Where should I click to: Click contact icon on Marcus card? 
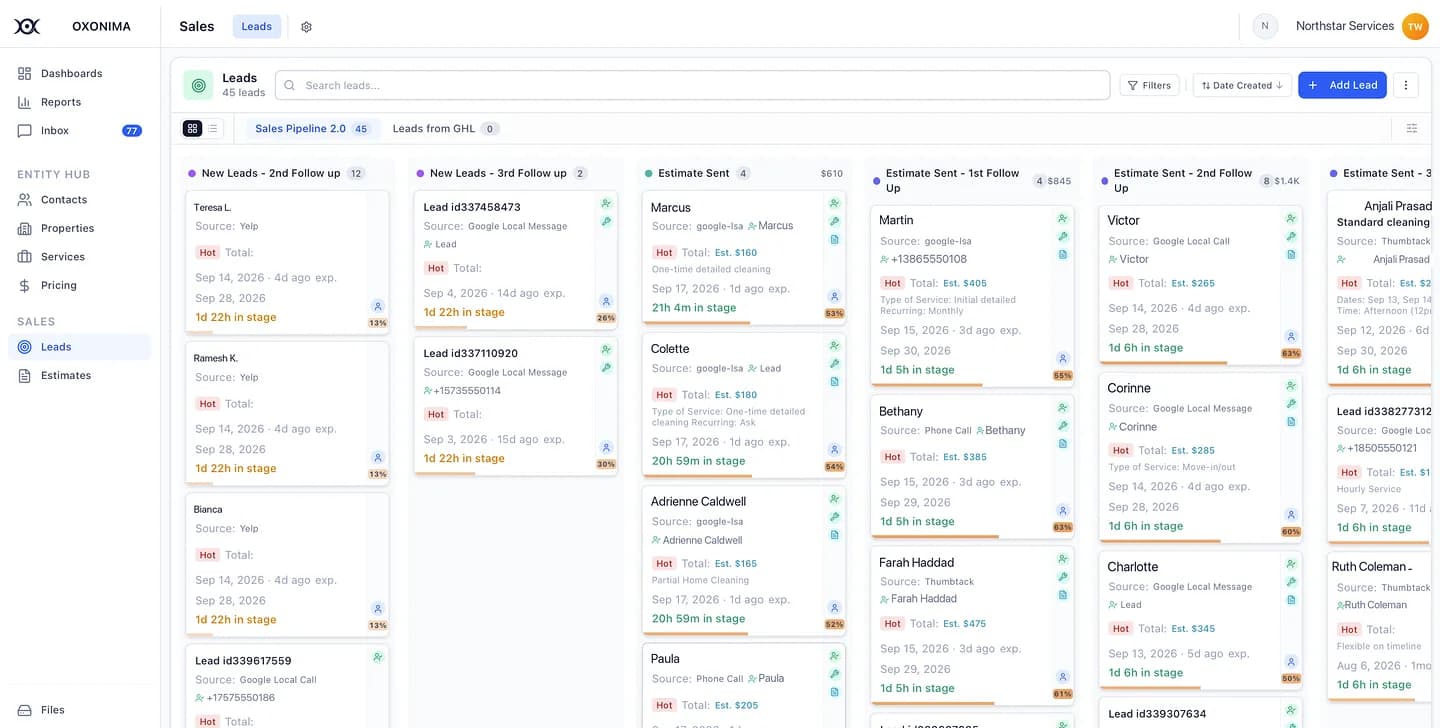834,204
